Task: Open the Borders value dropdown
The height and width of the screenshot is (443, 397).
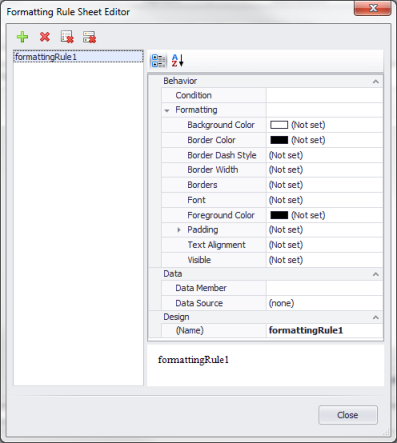Action: point(324,185)
